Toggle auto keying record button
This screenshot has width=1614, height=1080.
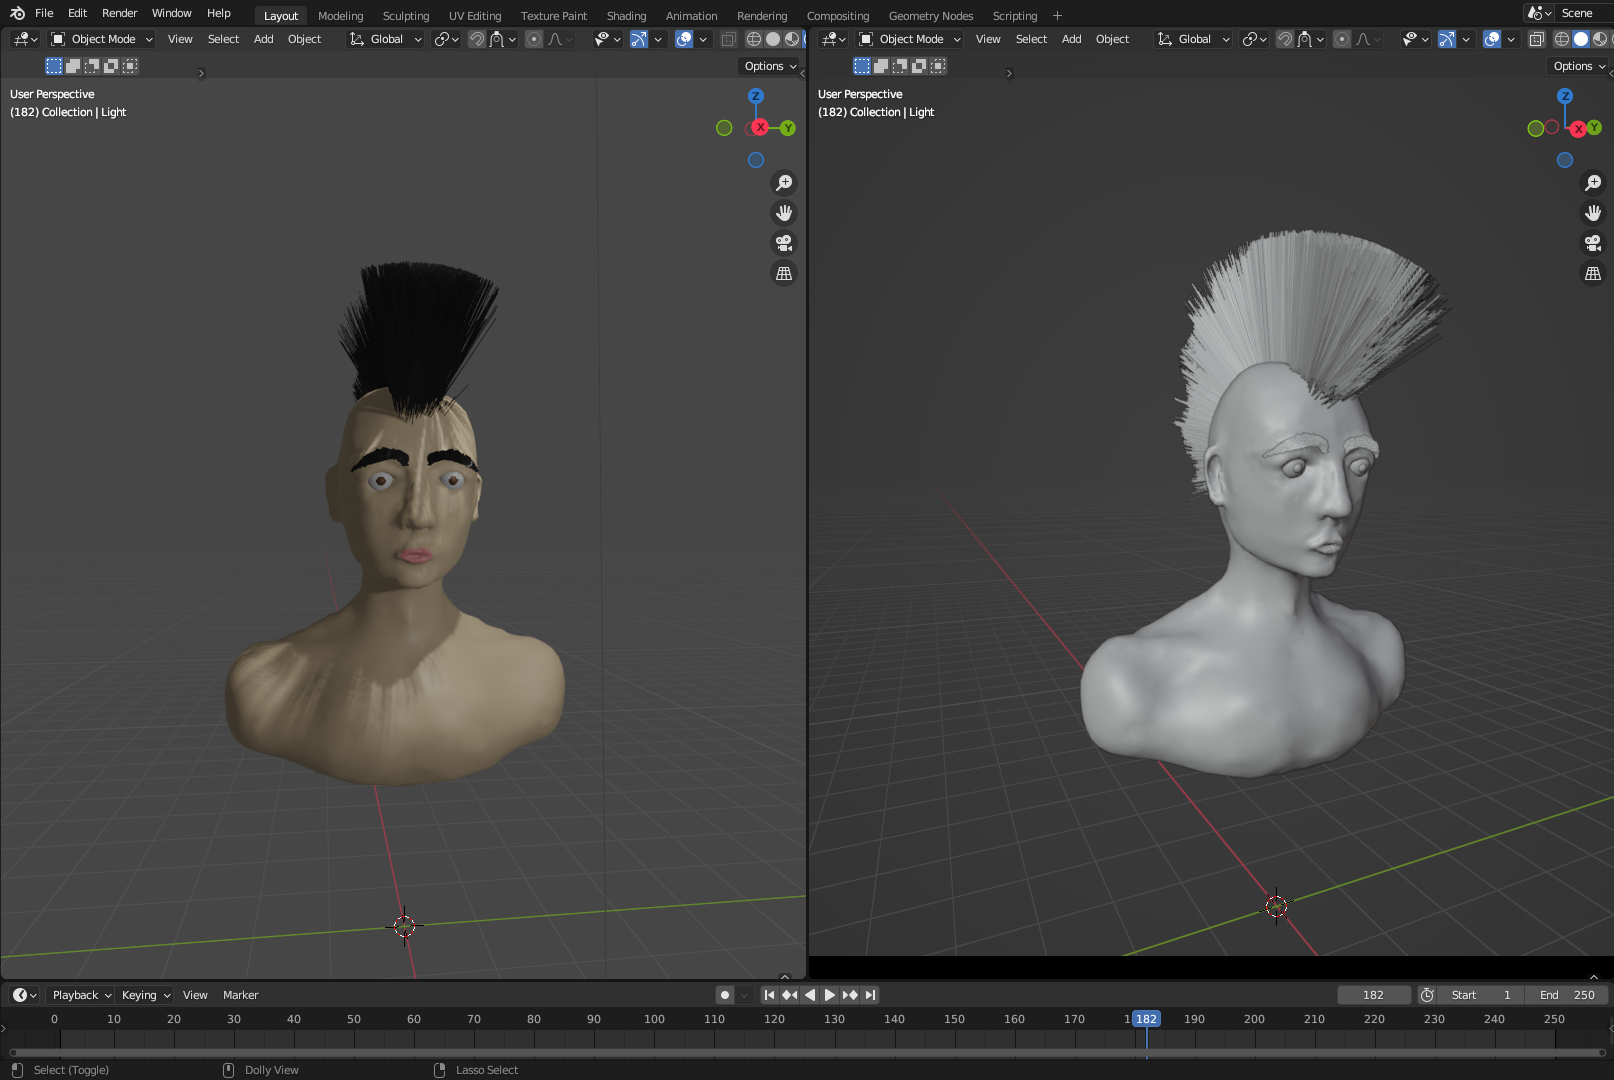(x=725, y=995)
